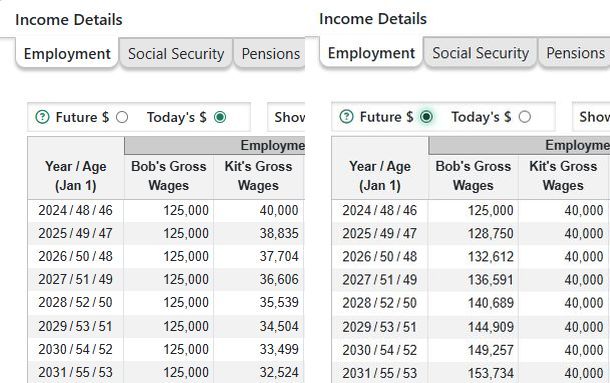Click help icon beside right Future $
610x383 pixels.
coord(347,116)
